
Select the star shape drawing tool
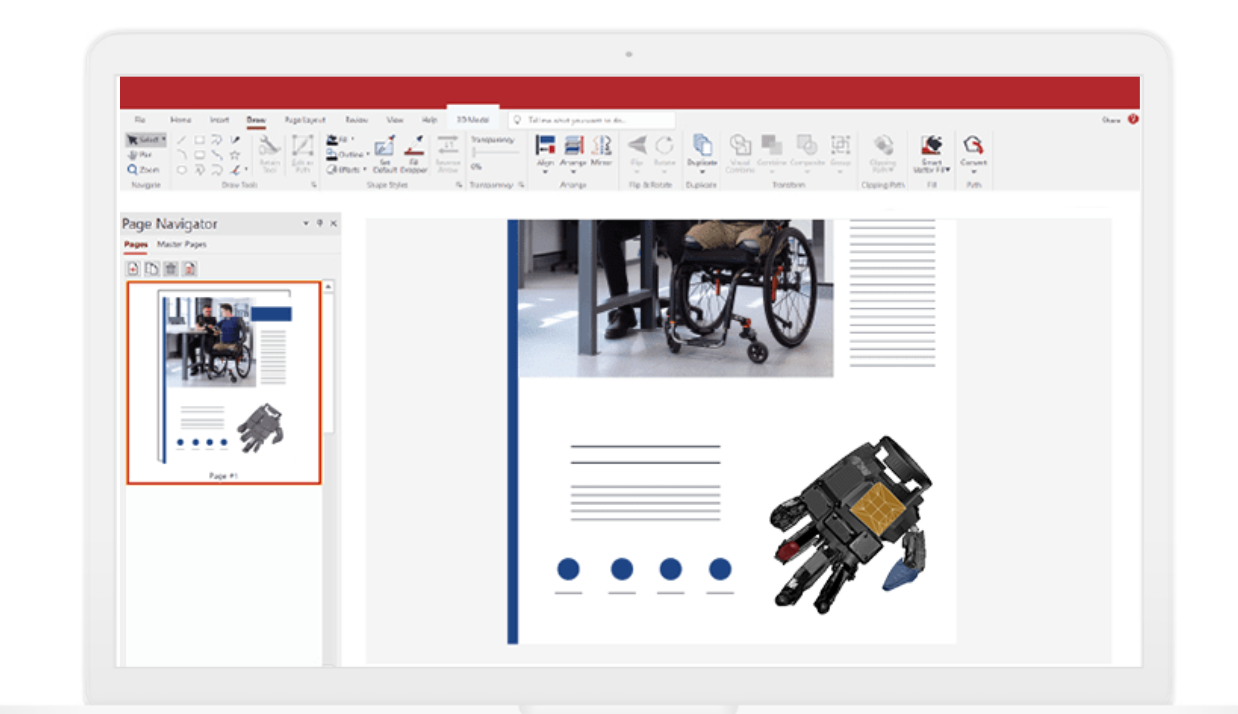click(x=234, y=156)
